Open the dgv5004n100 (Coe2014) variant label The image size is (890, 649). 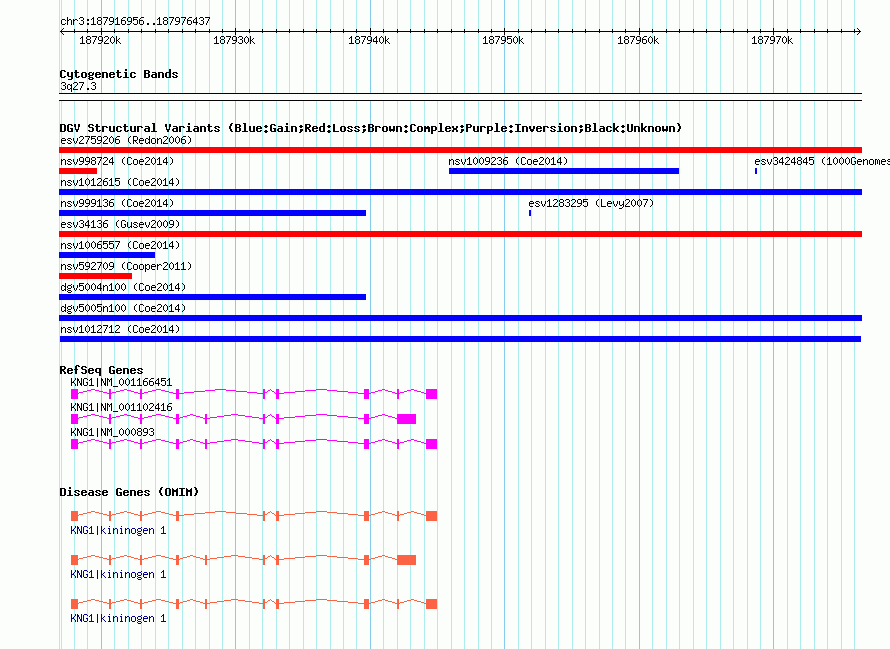pyautogui.click(x=123, y=287)
